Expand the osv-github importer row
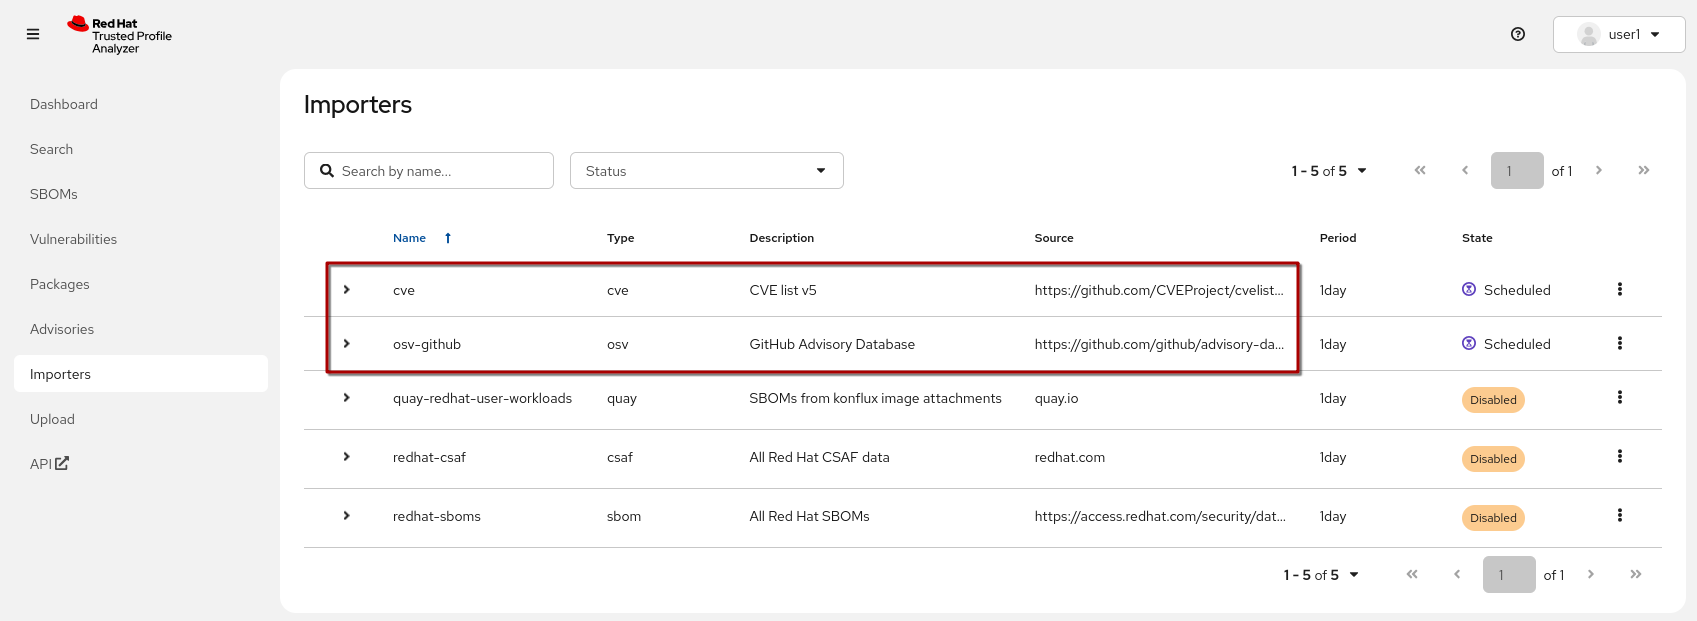 (x=347, y=344)
